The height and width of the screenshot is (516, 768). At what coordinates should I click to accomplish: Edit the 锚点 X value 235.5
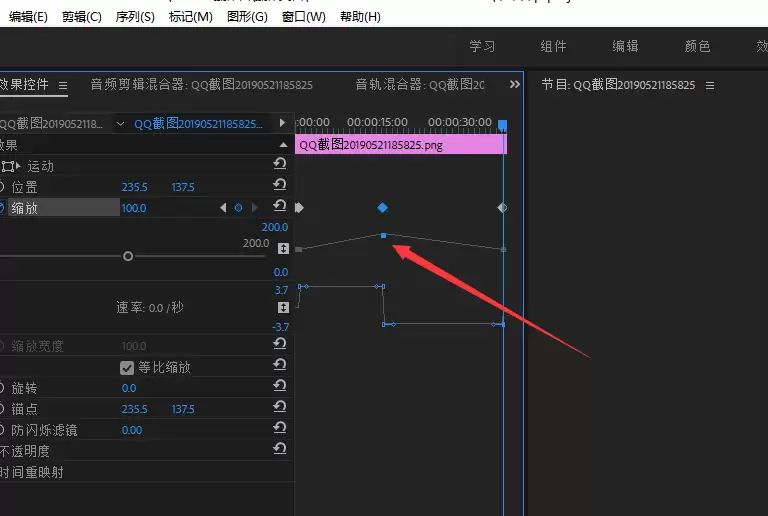pyautogui.click(x=134, y=409)
